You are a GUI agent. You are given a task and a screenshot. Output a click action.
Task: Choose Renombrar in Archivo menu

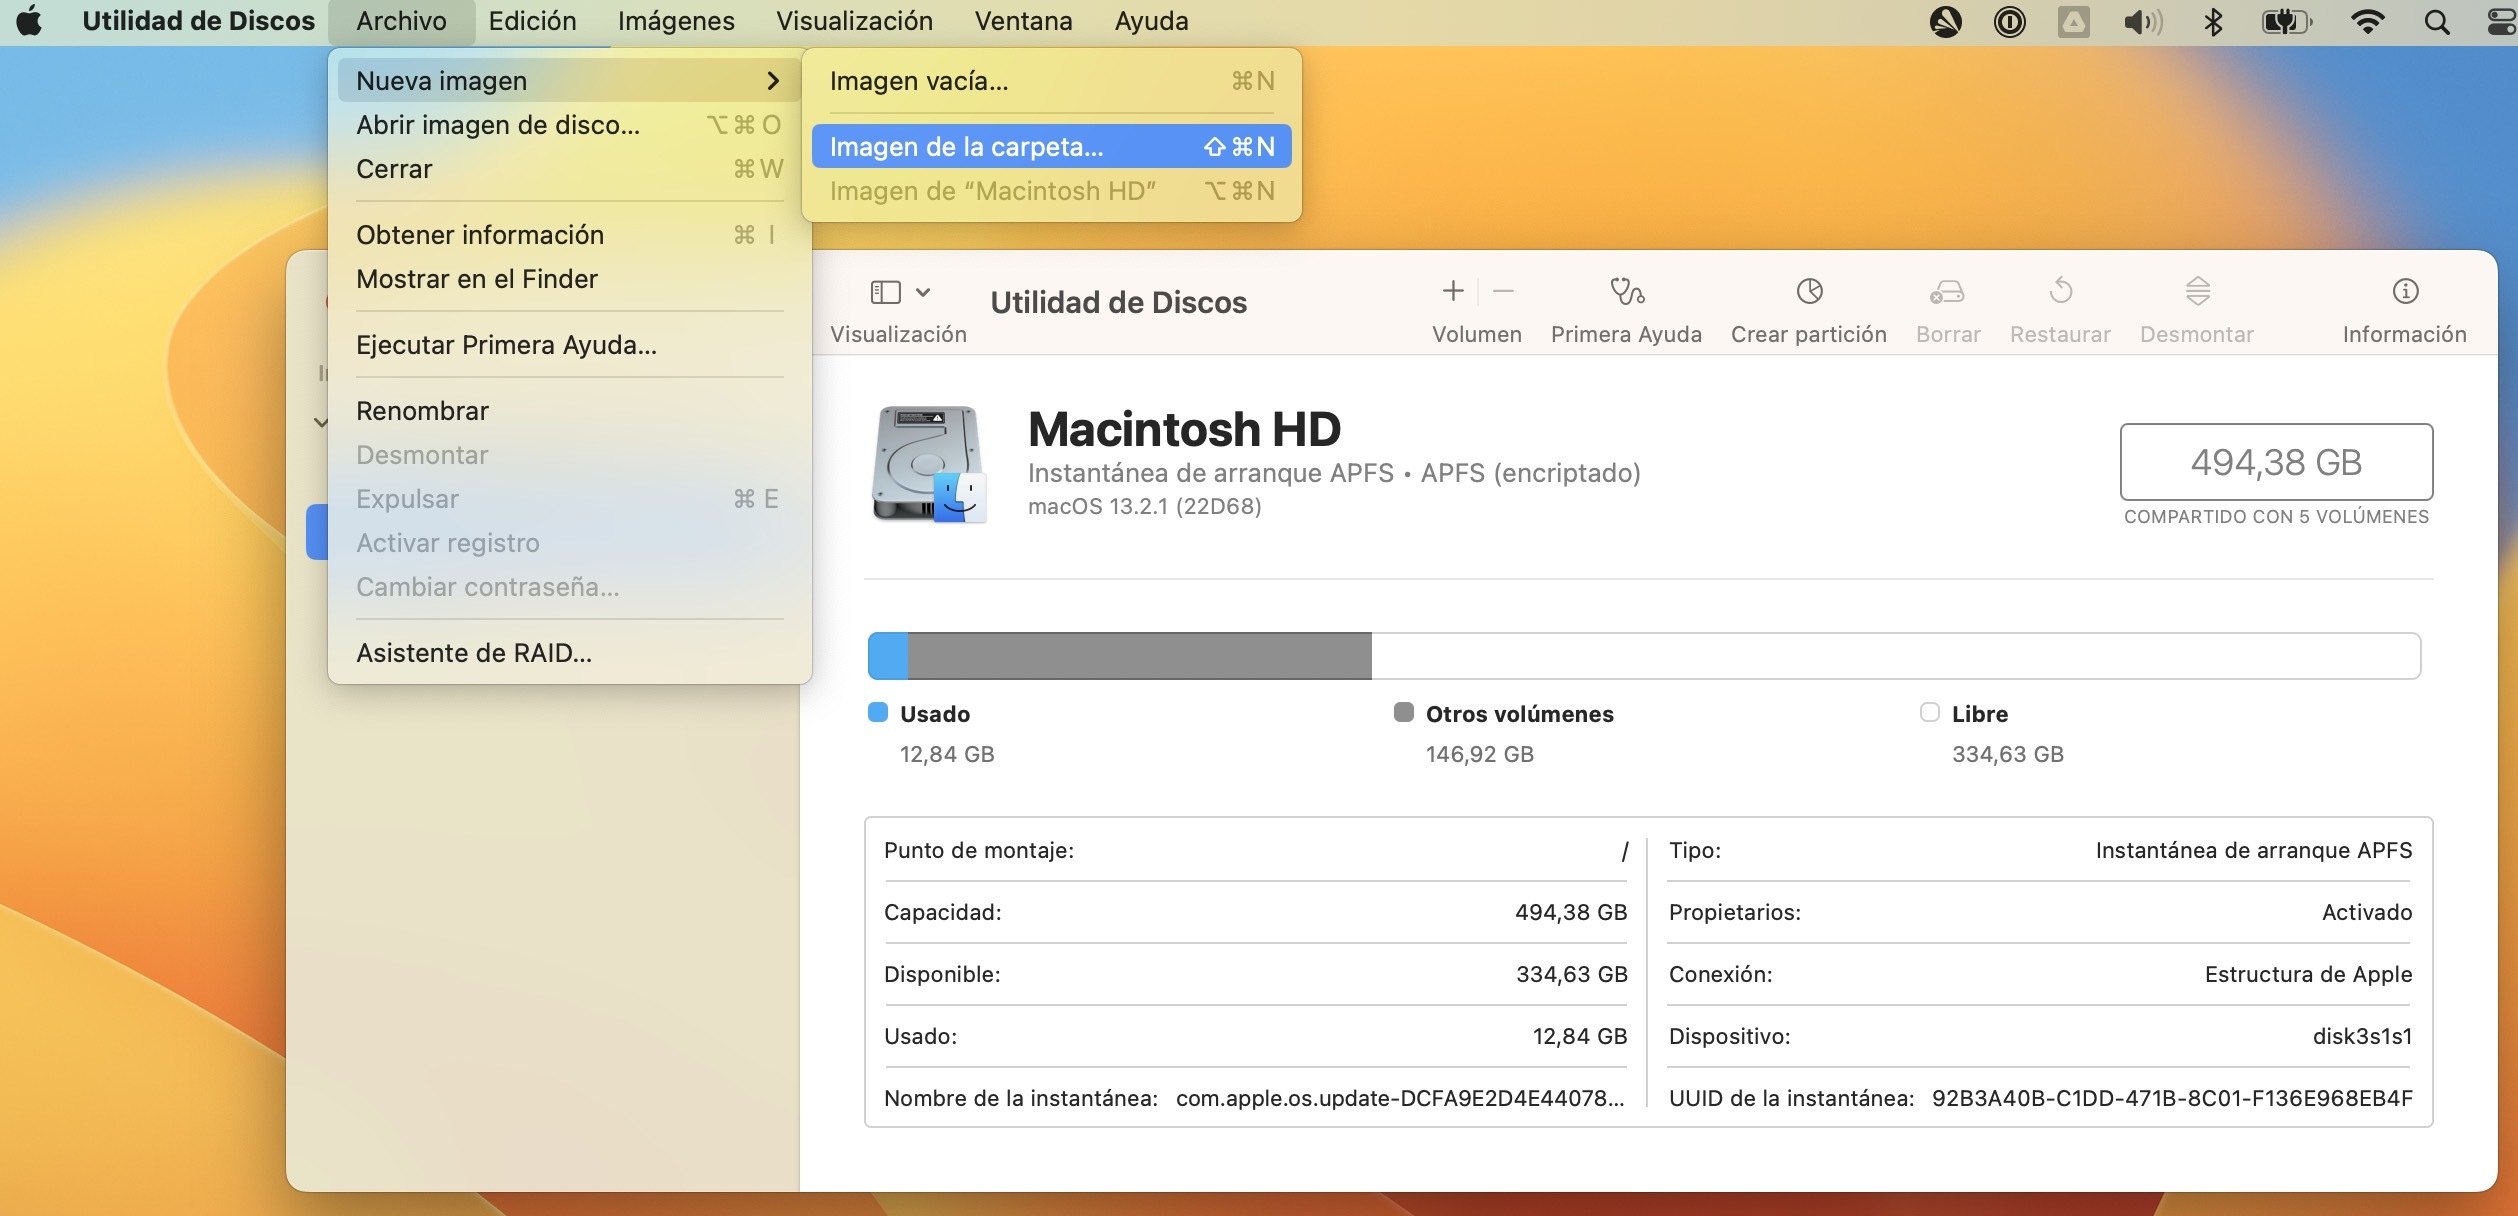(x=568, y=411)
